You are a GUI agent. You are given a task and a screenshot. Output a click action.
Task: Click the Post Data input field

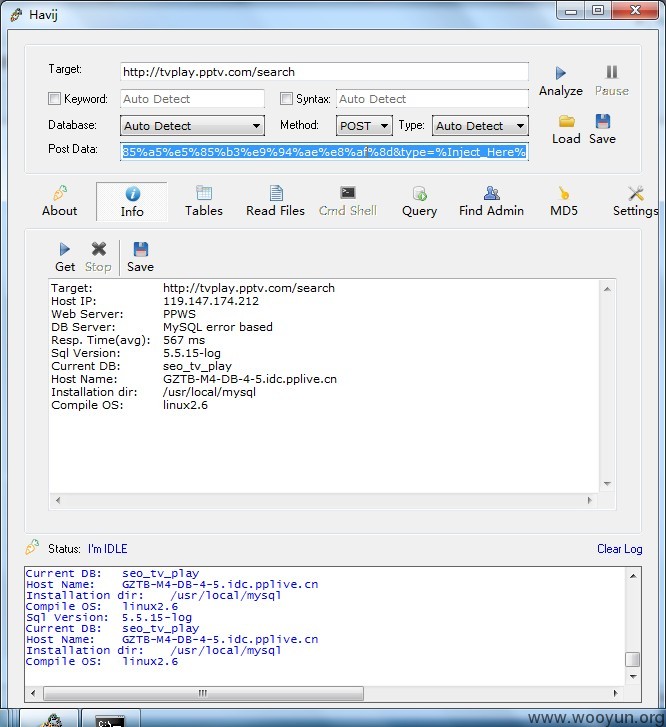pos(324,152)
